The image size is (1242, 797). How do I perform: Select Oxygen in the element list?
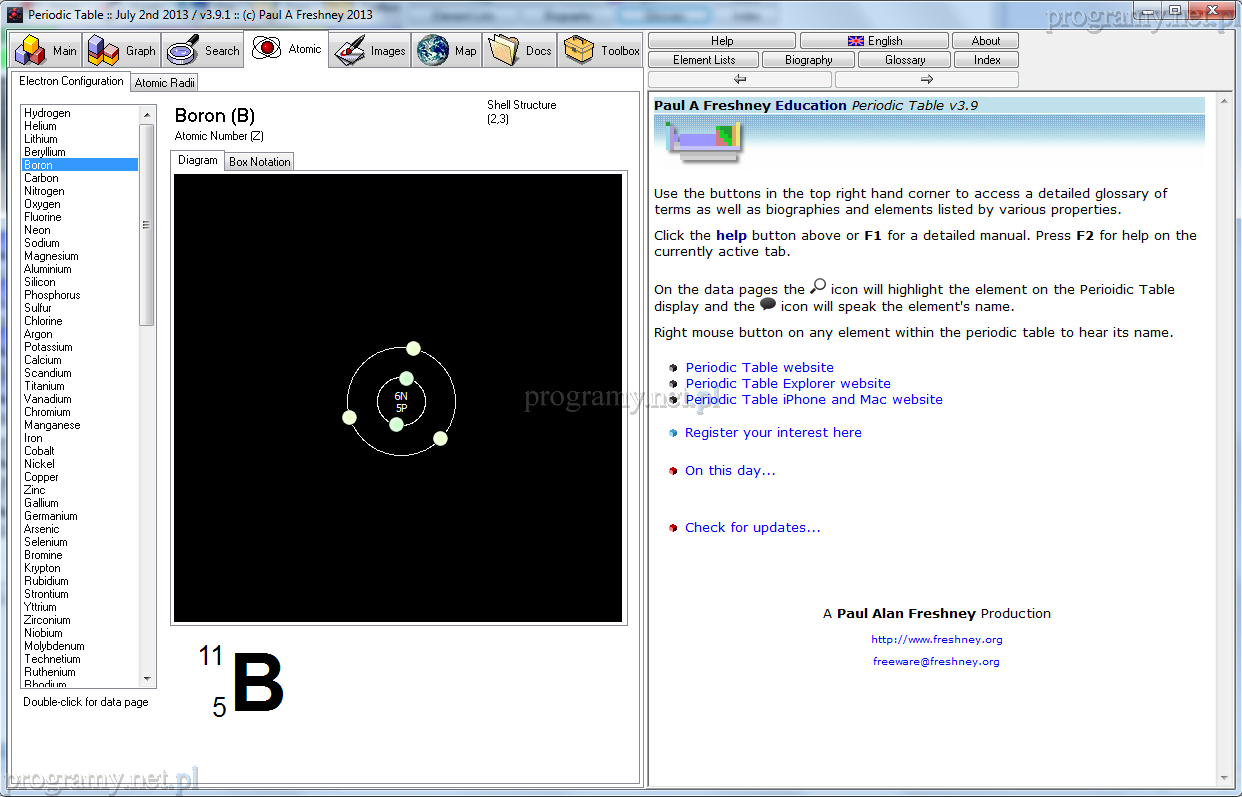(43, 204)
